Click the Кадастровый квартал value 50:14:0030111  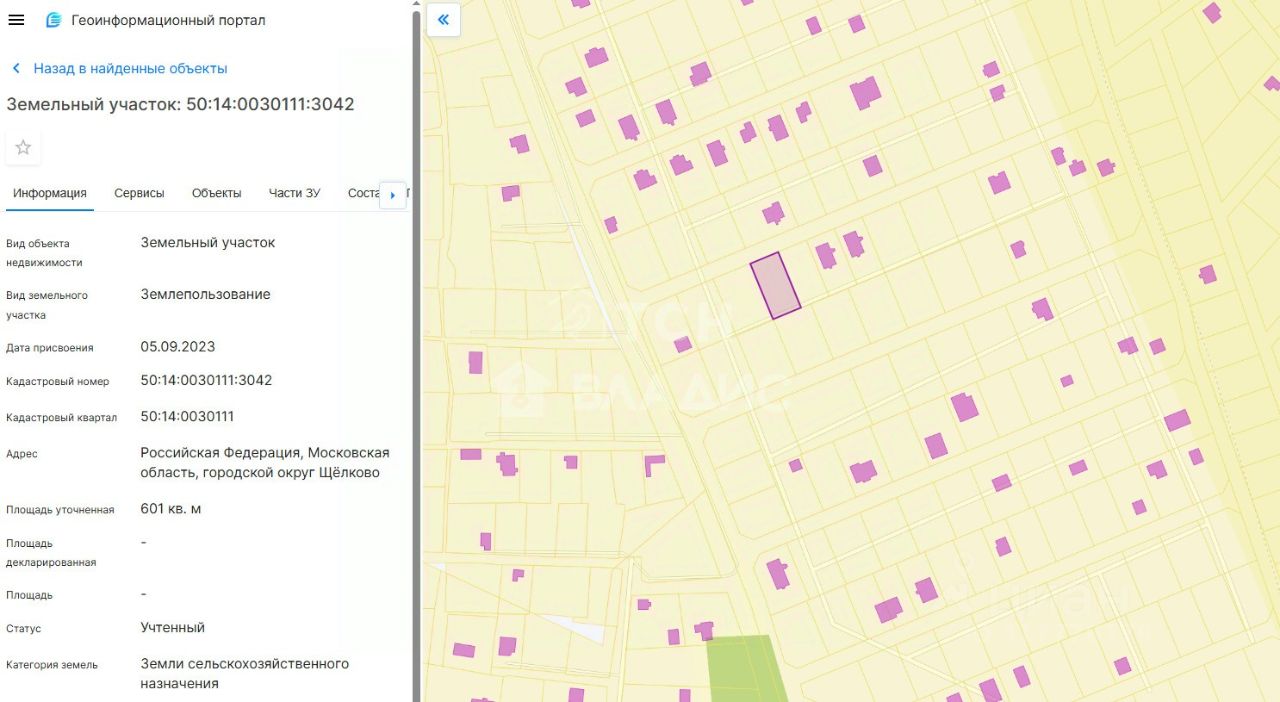coord(187,416)
